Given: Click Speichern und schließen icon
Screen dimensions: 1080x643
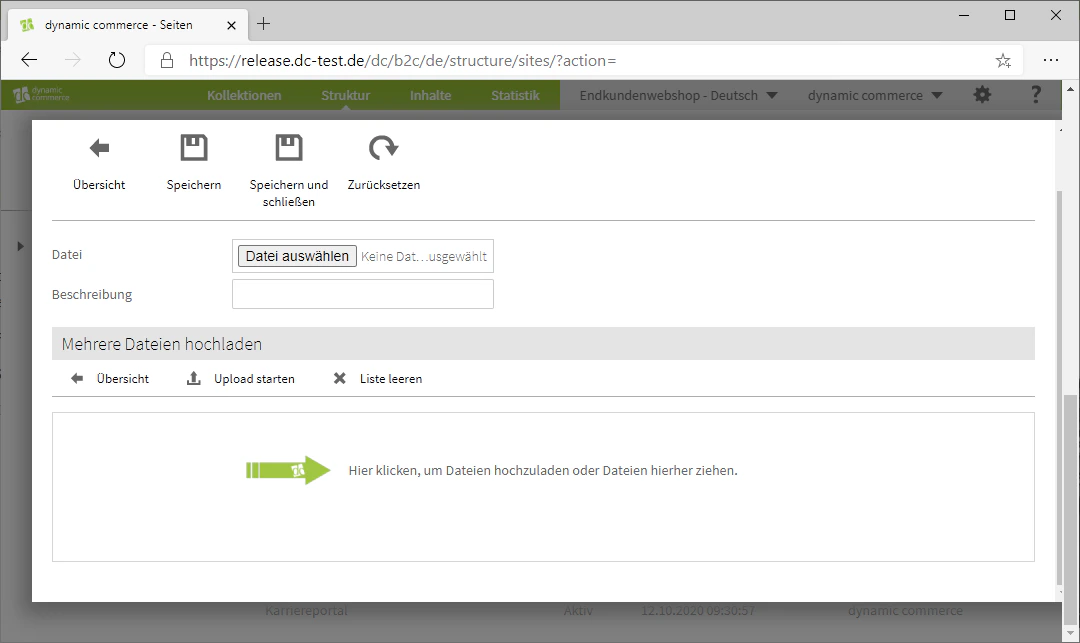Looking at the screenshot, I should 289,147.
